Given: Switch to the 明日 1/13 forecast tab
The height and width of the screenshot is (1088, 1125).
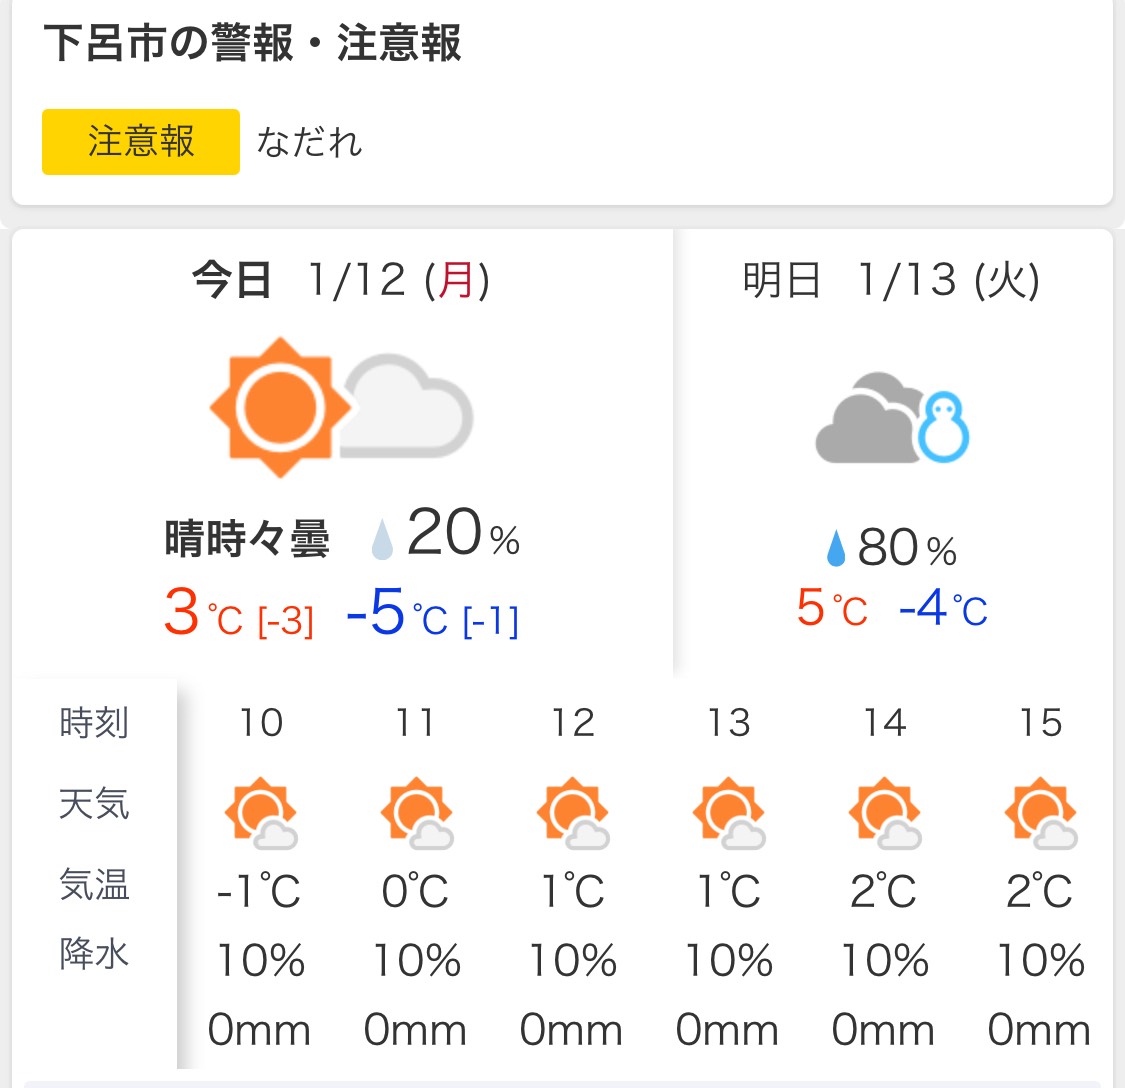Looking at the screenshot, I should 892,281.
